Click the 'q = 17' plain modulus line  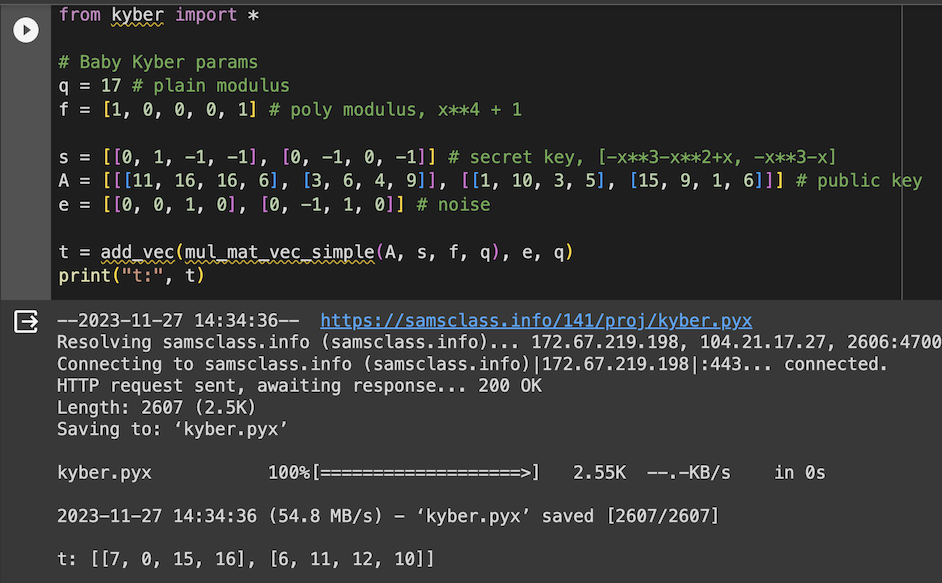click(174, 86)
